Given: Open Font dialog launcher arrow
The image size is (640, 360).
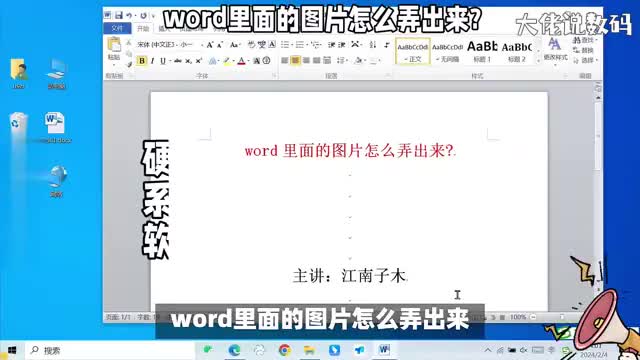Looking at the screenshot, I should (273, 76).
